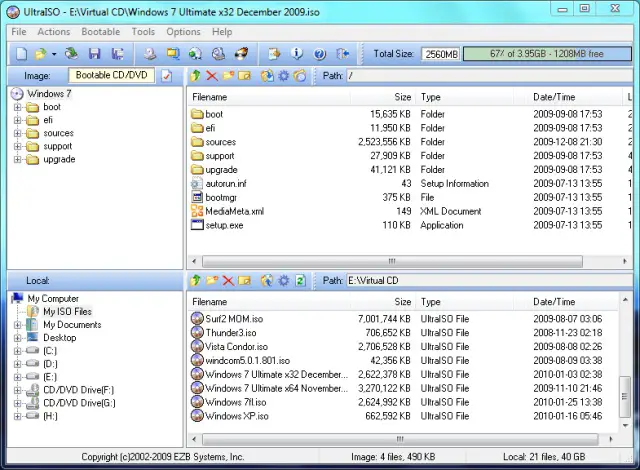Viewport: 640px width, 470px height.
Task: Open the Help menu
Action: [222, 32]
